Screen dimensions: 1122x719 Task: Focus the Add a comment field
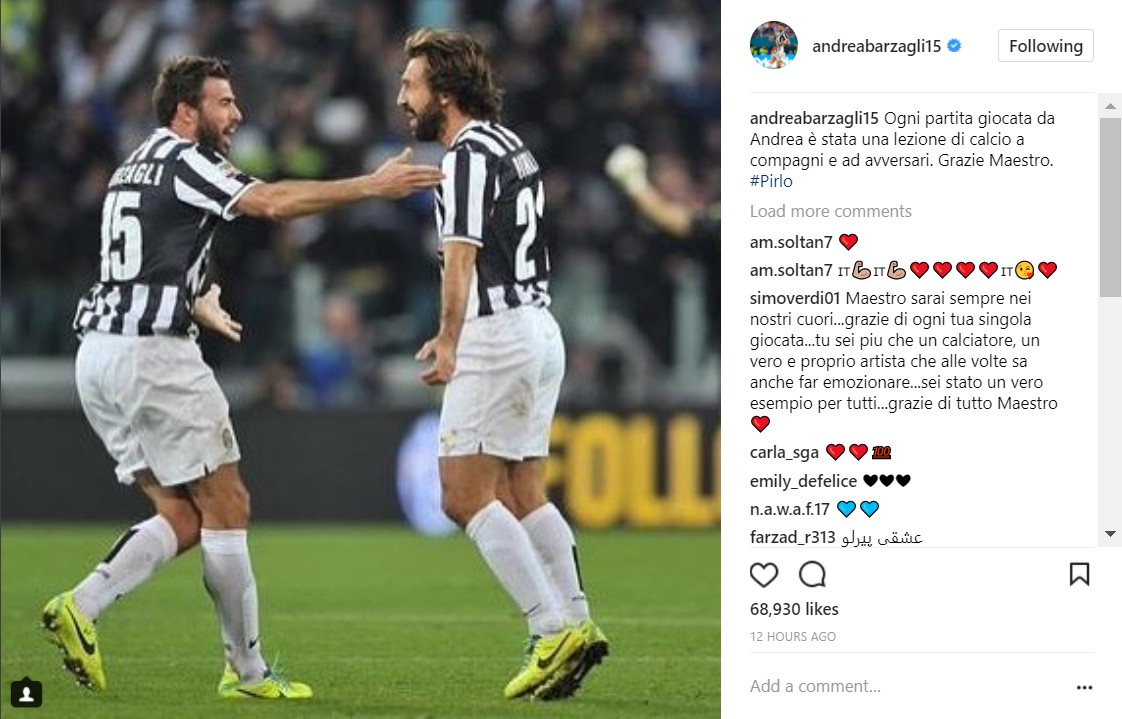(x=907, y=686)
